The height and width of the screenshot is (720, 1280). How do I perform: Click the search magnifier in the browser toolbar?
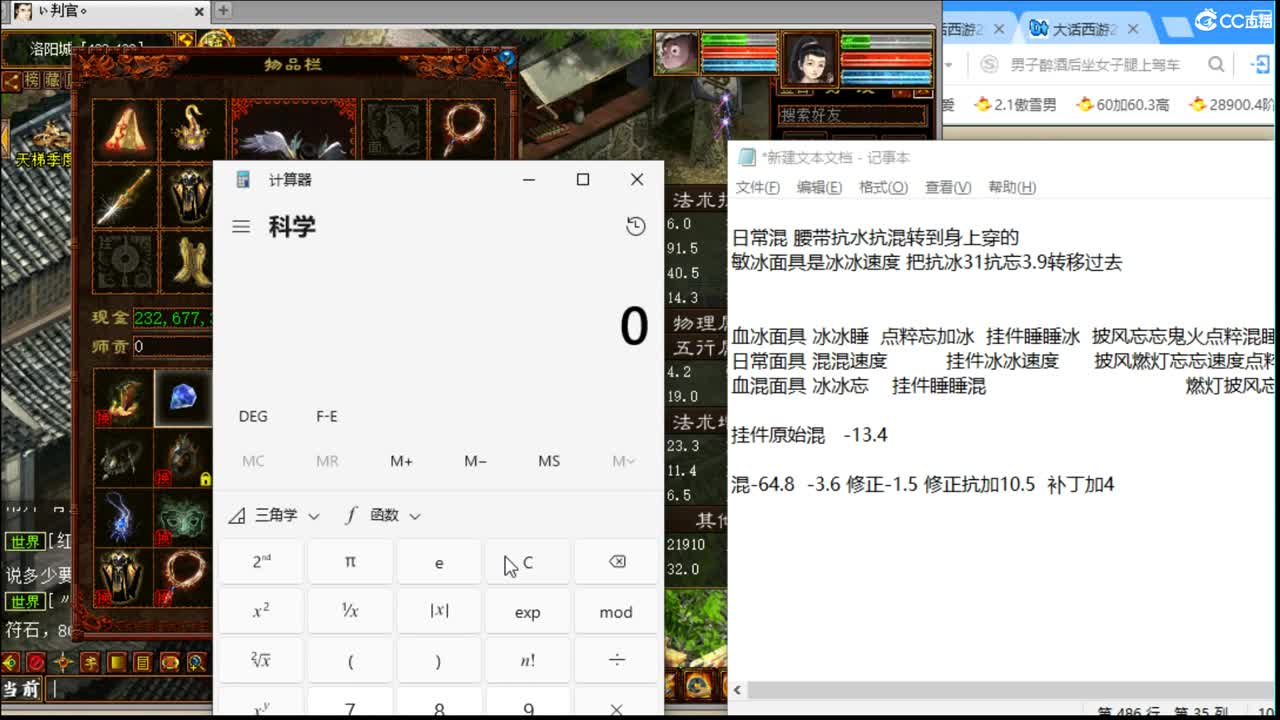tap(1214, 63)
